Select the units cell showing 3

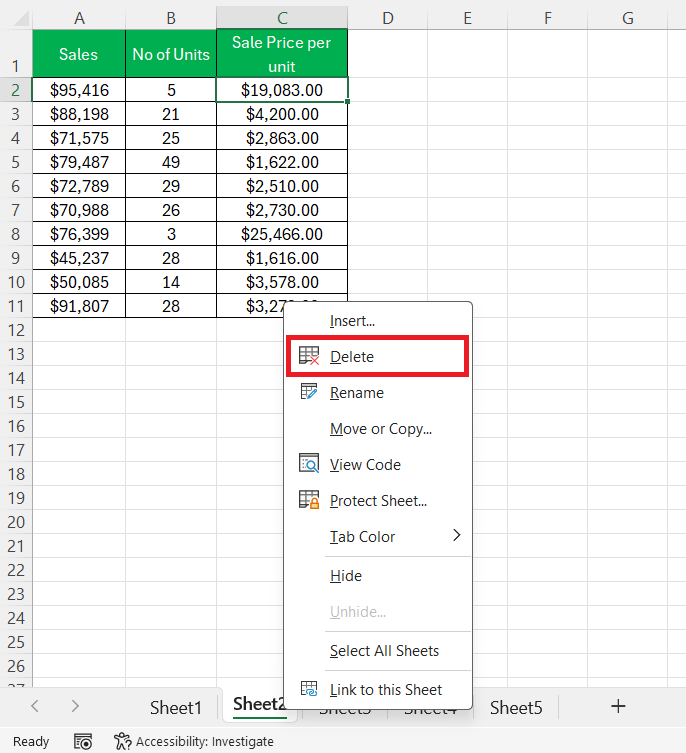171,234
